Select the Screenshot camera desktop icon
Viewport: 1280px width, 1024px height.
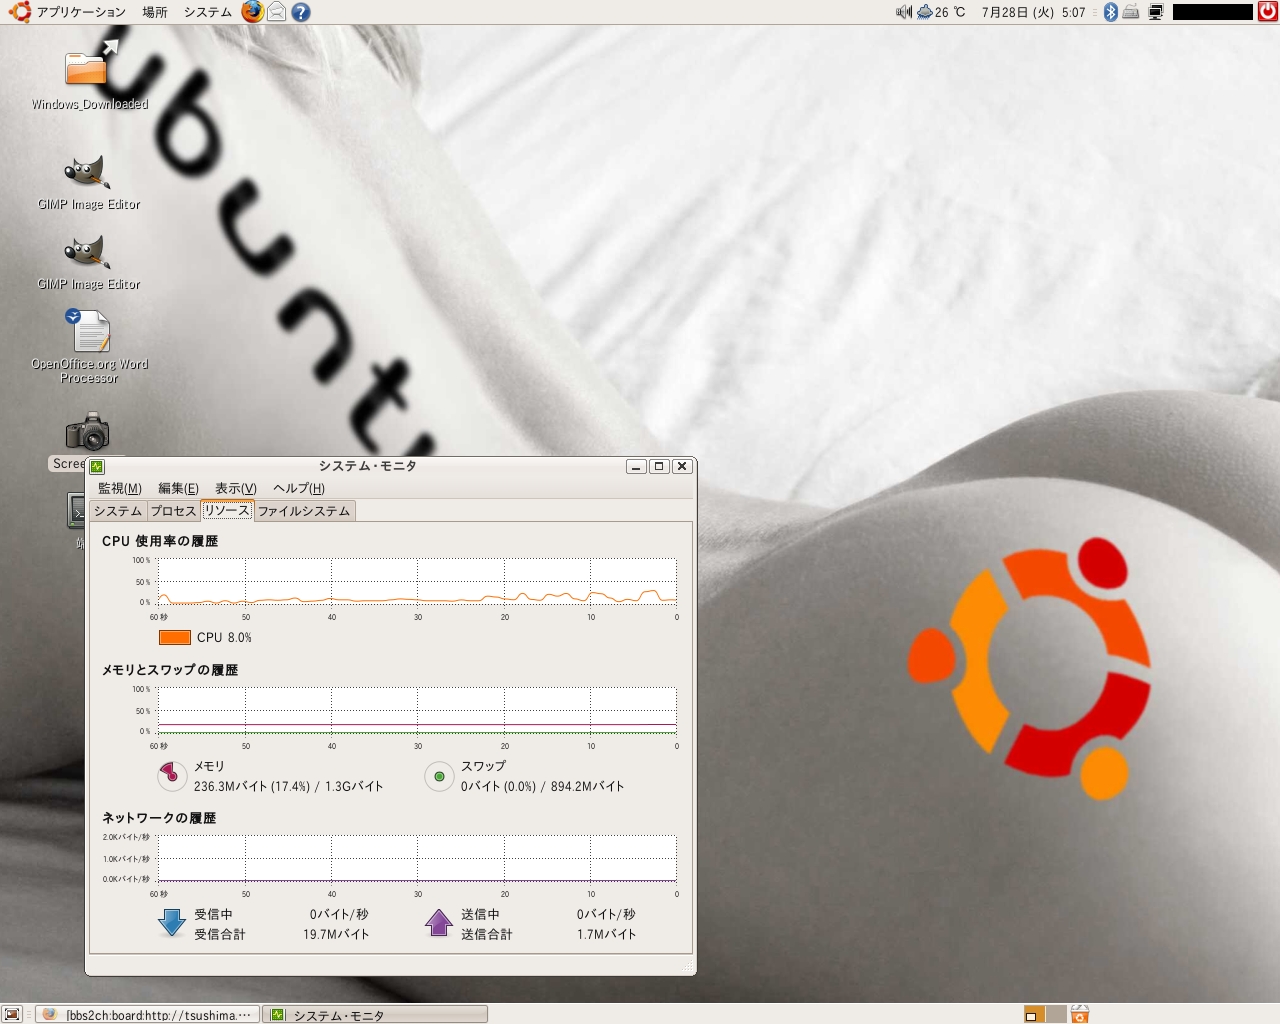point(87,432)
